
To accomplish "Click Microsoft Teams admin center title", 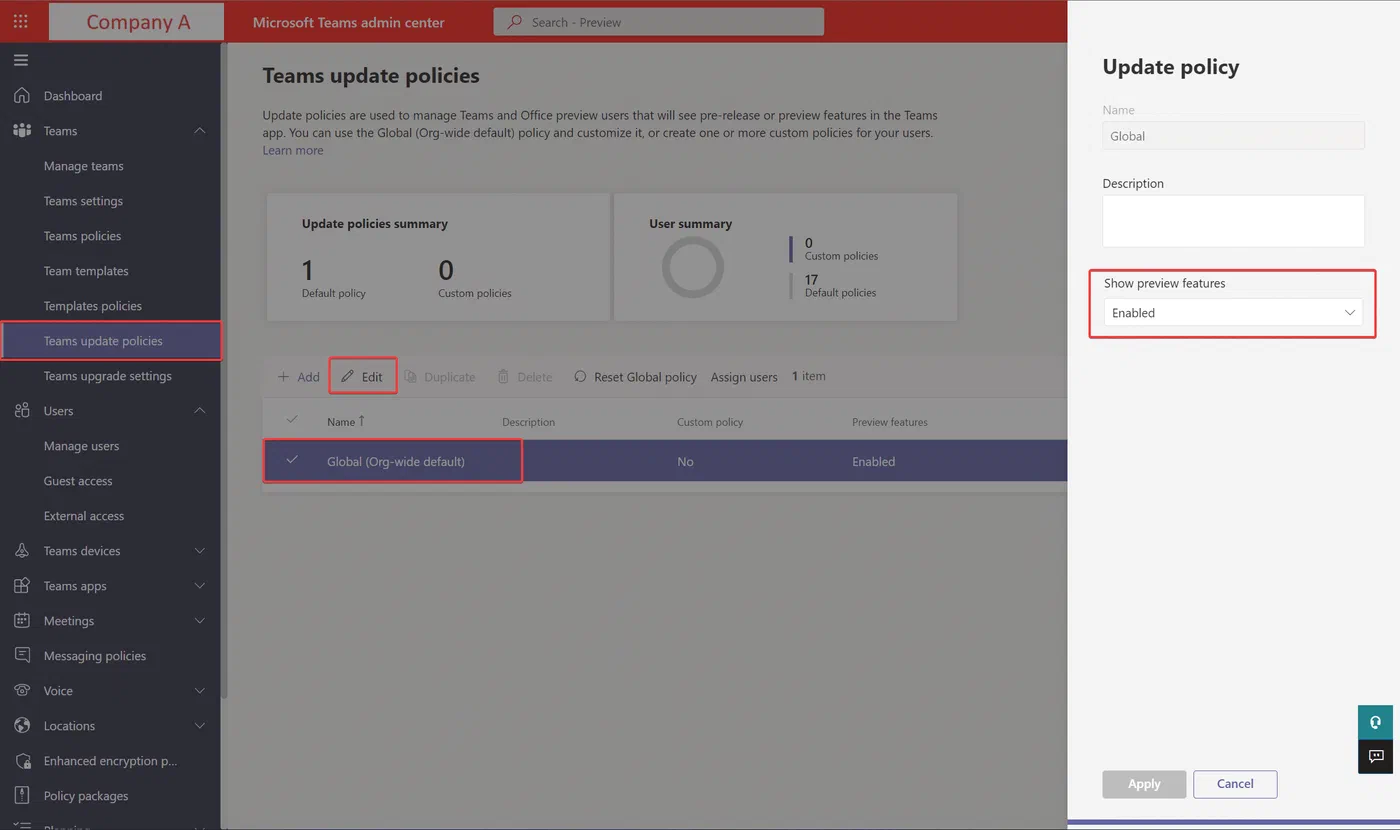I will [x=349, y=22].
